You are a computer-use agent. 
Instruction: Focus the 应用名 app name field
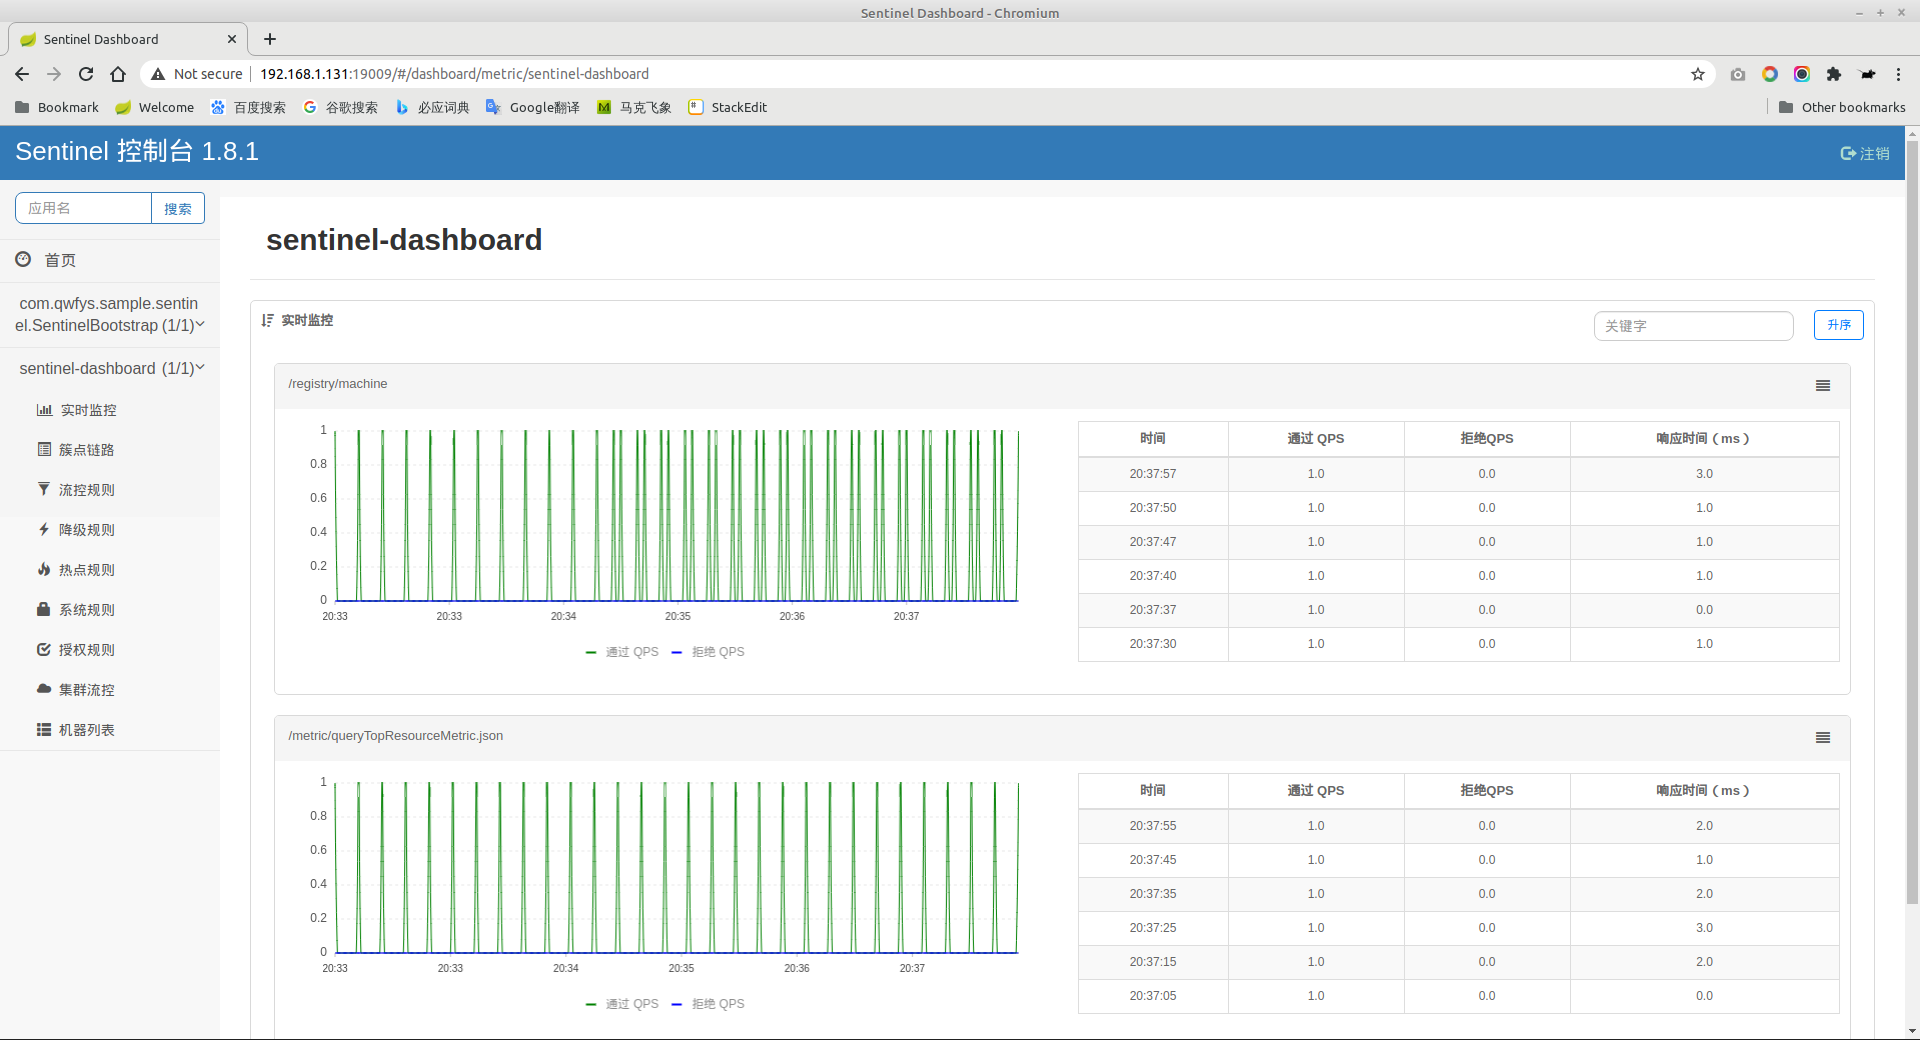pyautogui.click(x=83, y=208)
